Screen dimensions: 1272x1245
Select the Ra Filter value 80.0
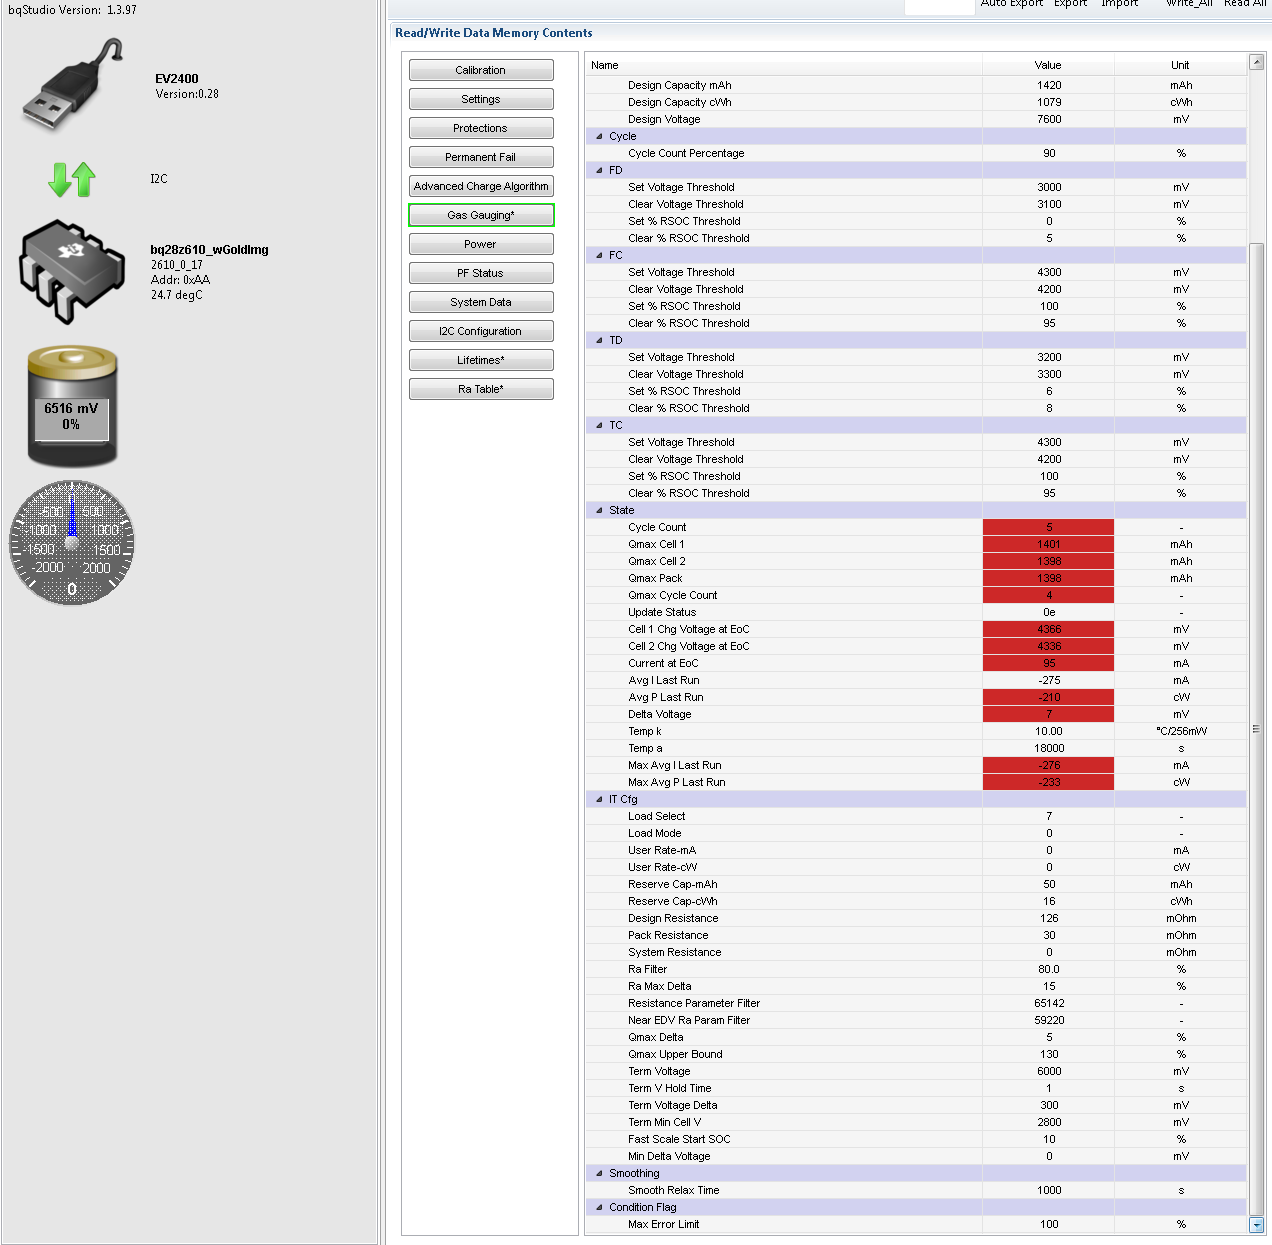click(x=1048, y=969)
